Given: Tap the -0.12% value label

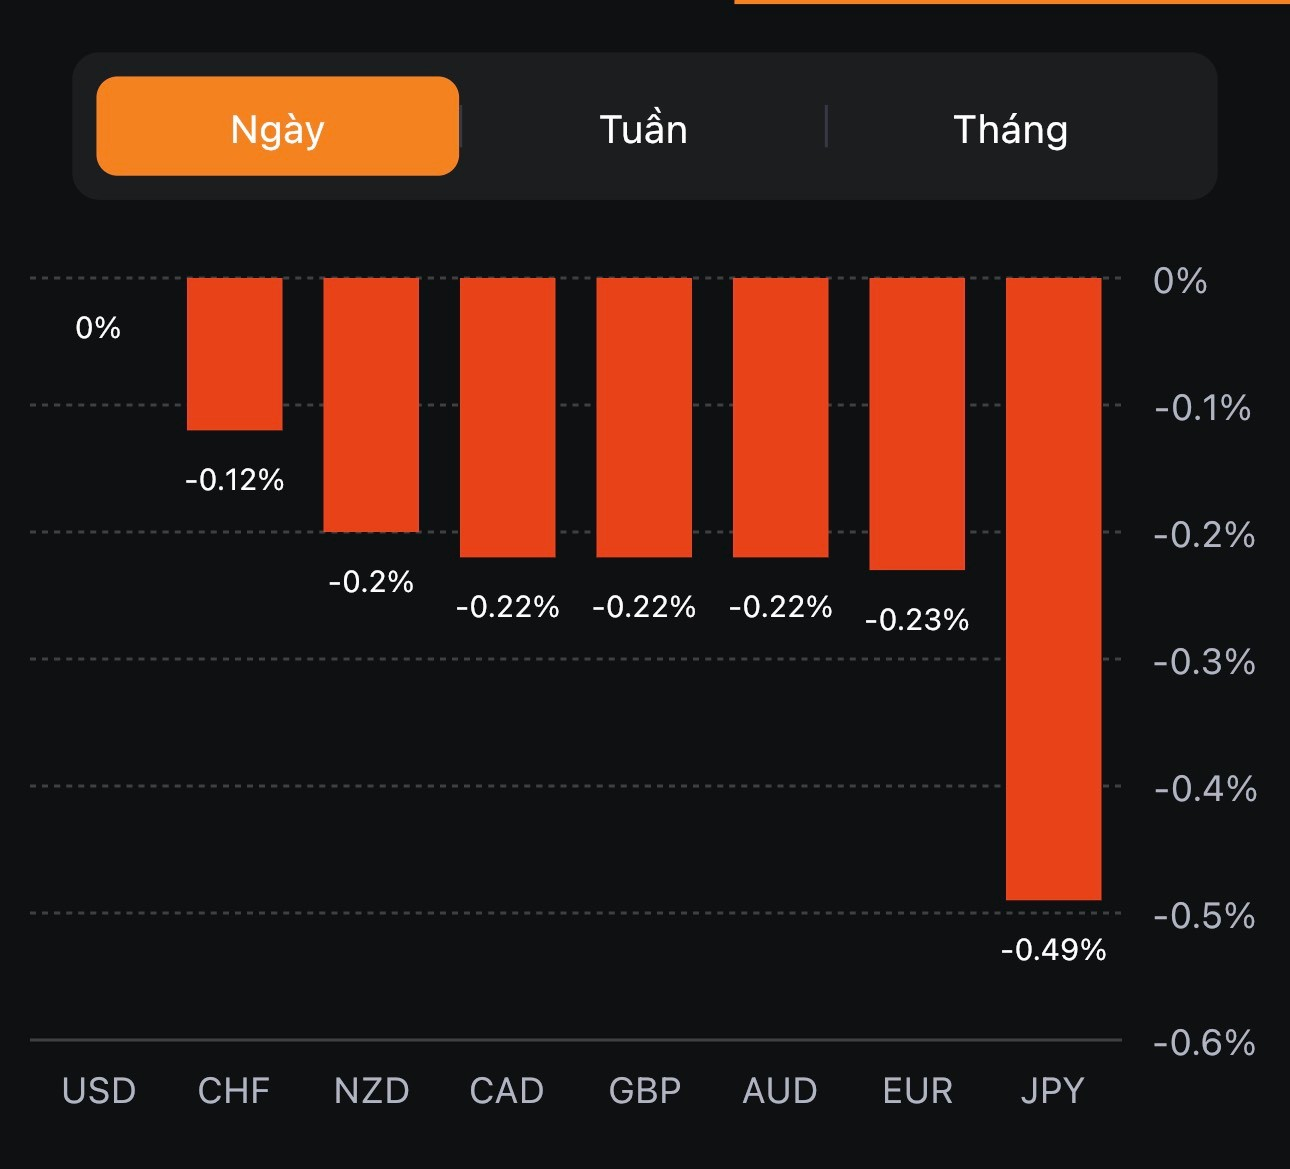Looking at the screenshot, I should (235, 480).
